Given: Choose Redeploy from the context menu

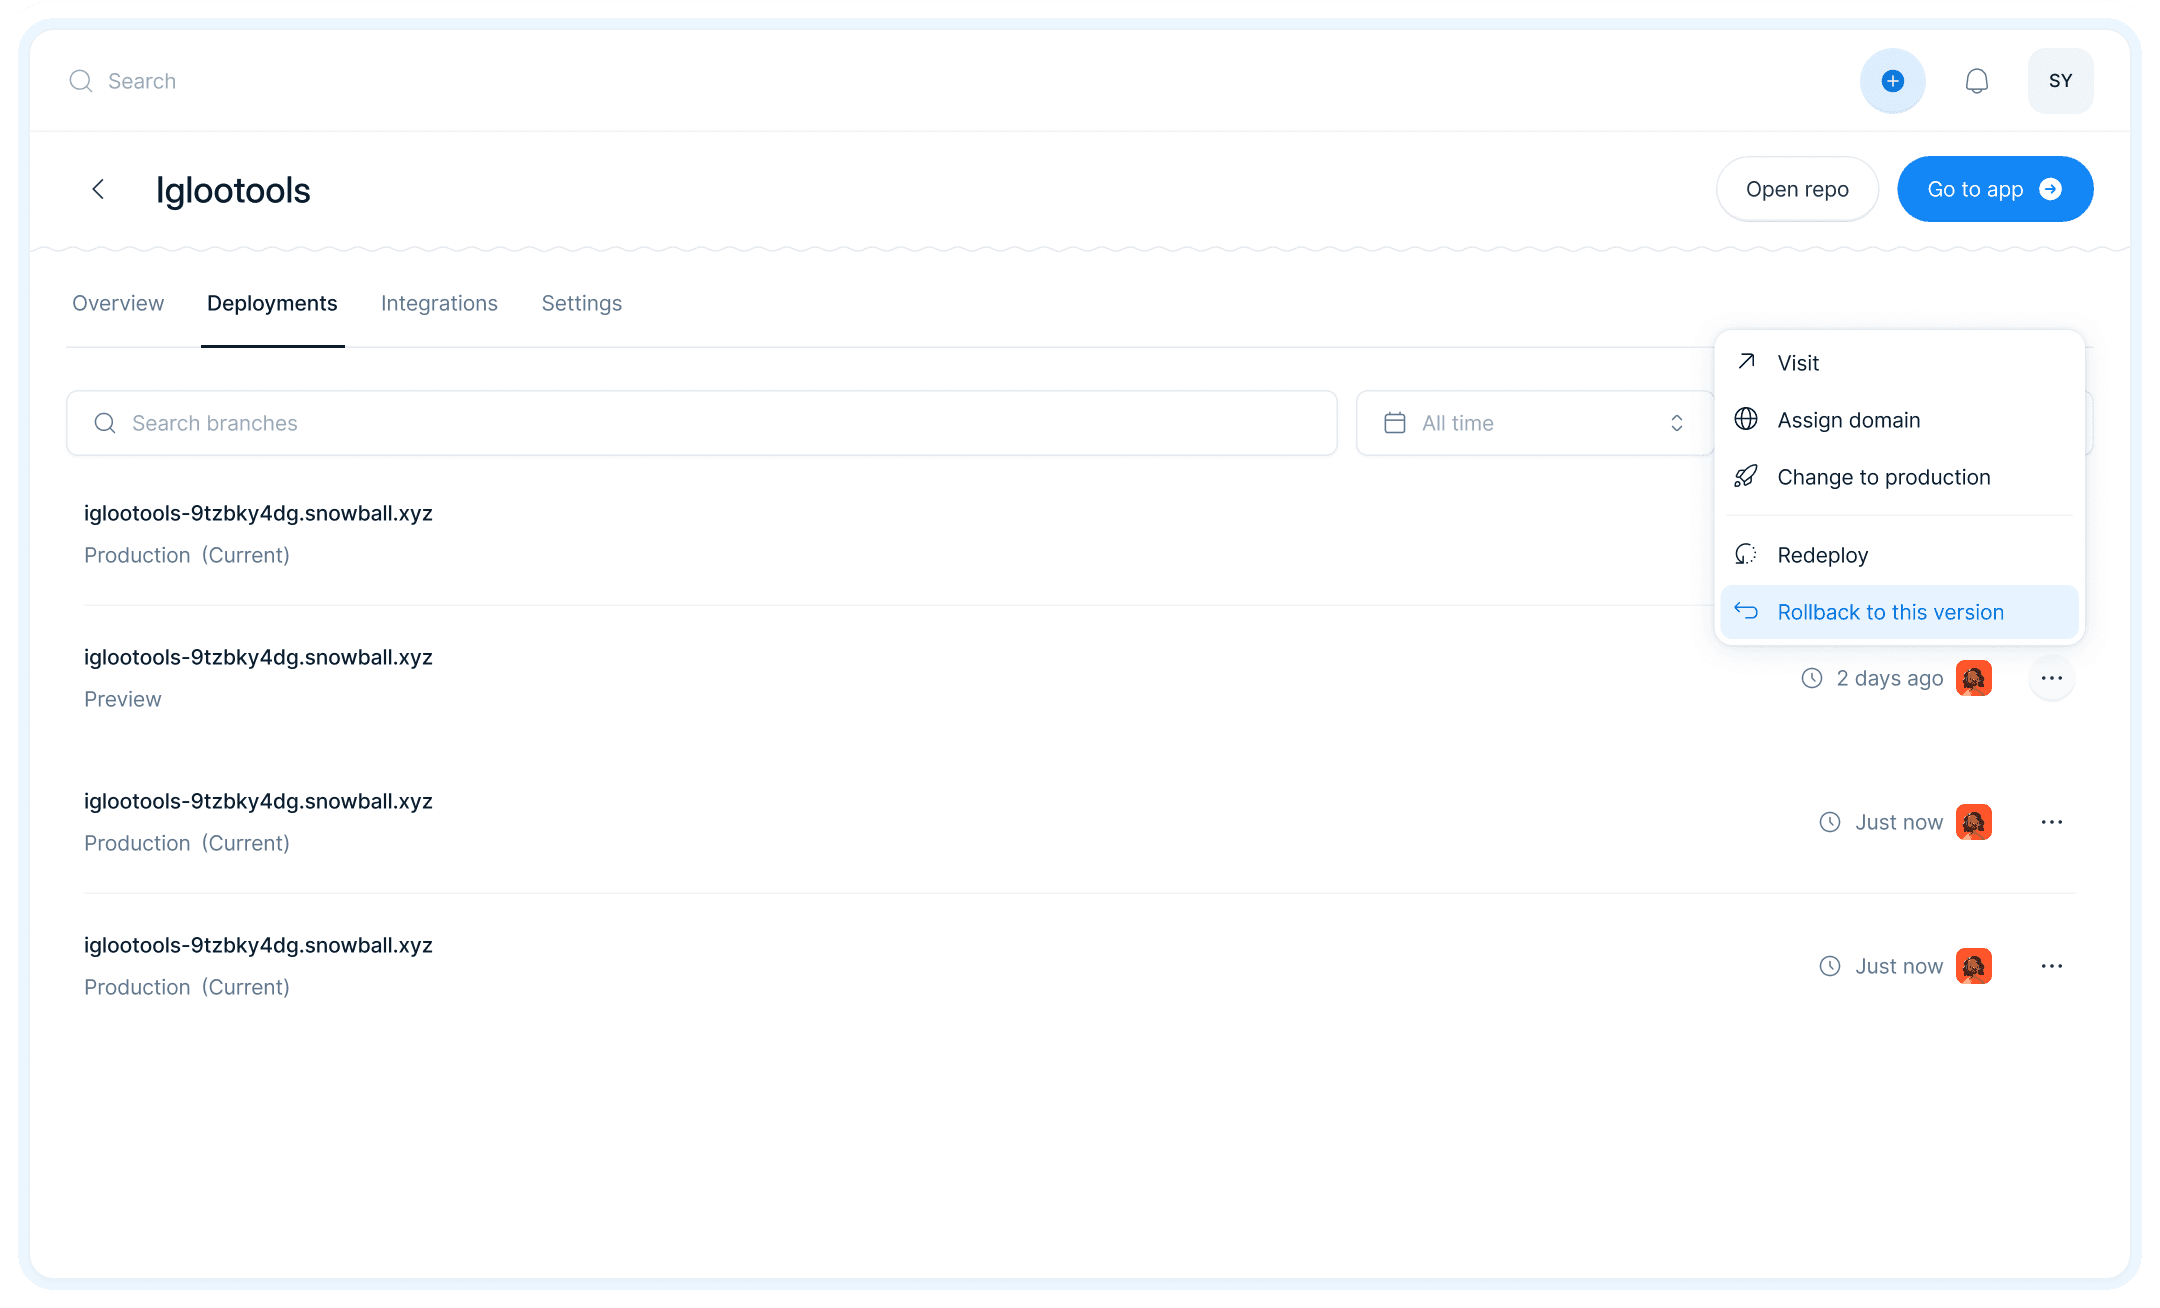Looking at the screenshot, I should tap(1822, 554).
